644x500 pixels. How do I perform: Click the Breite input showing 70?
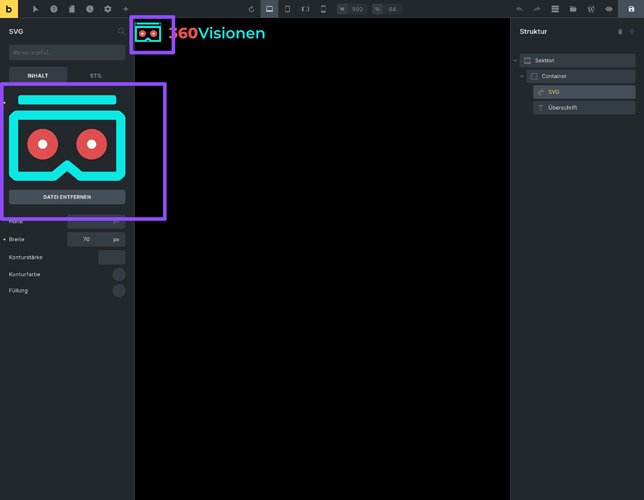pos(87,239)
